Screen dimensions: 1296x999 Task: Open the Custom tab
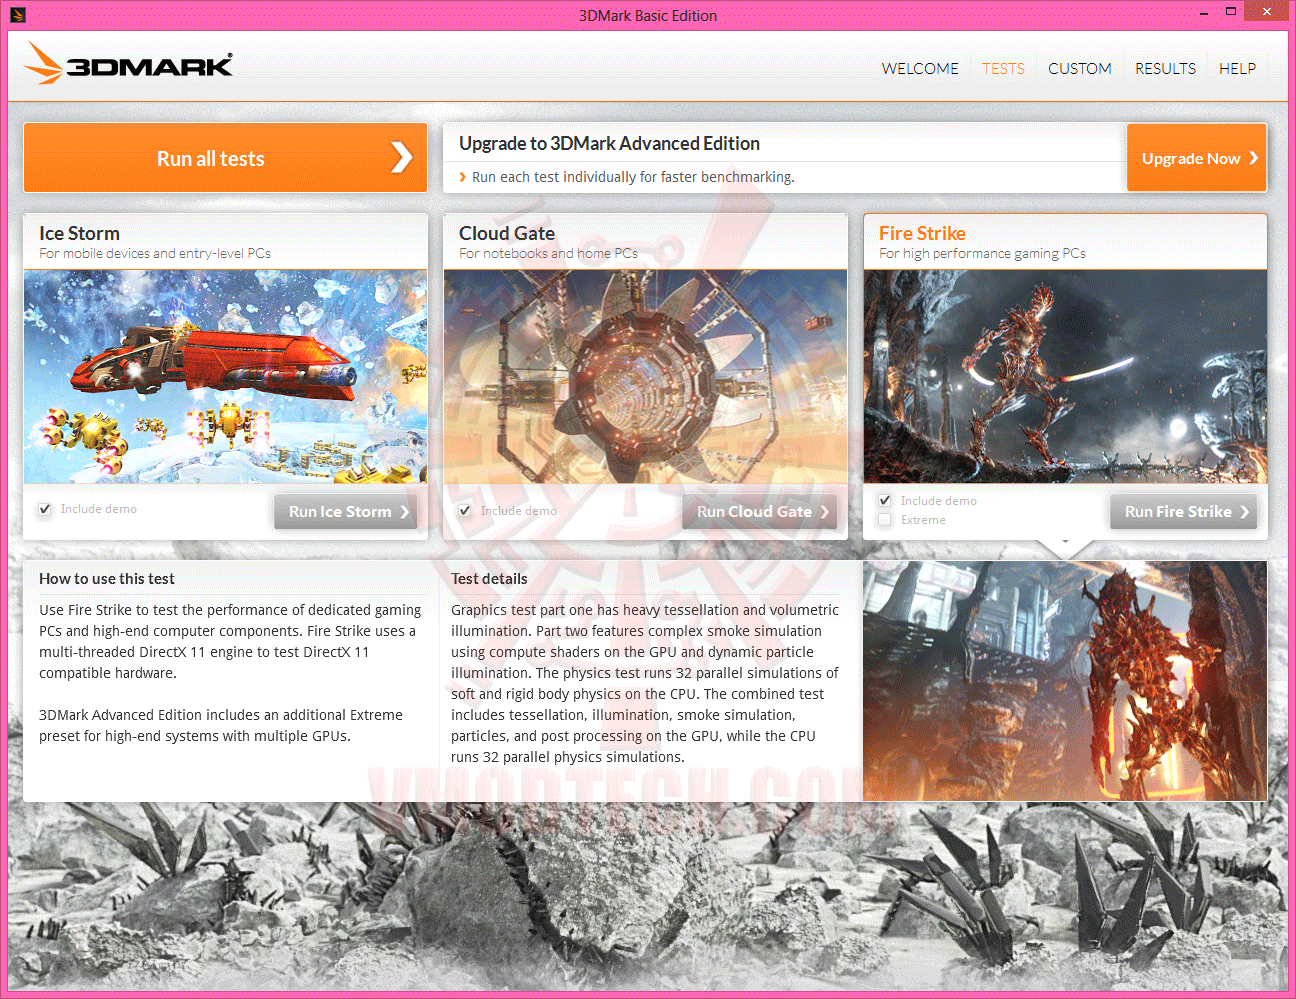[1080, 69]
